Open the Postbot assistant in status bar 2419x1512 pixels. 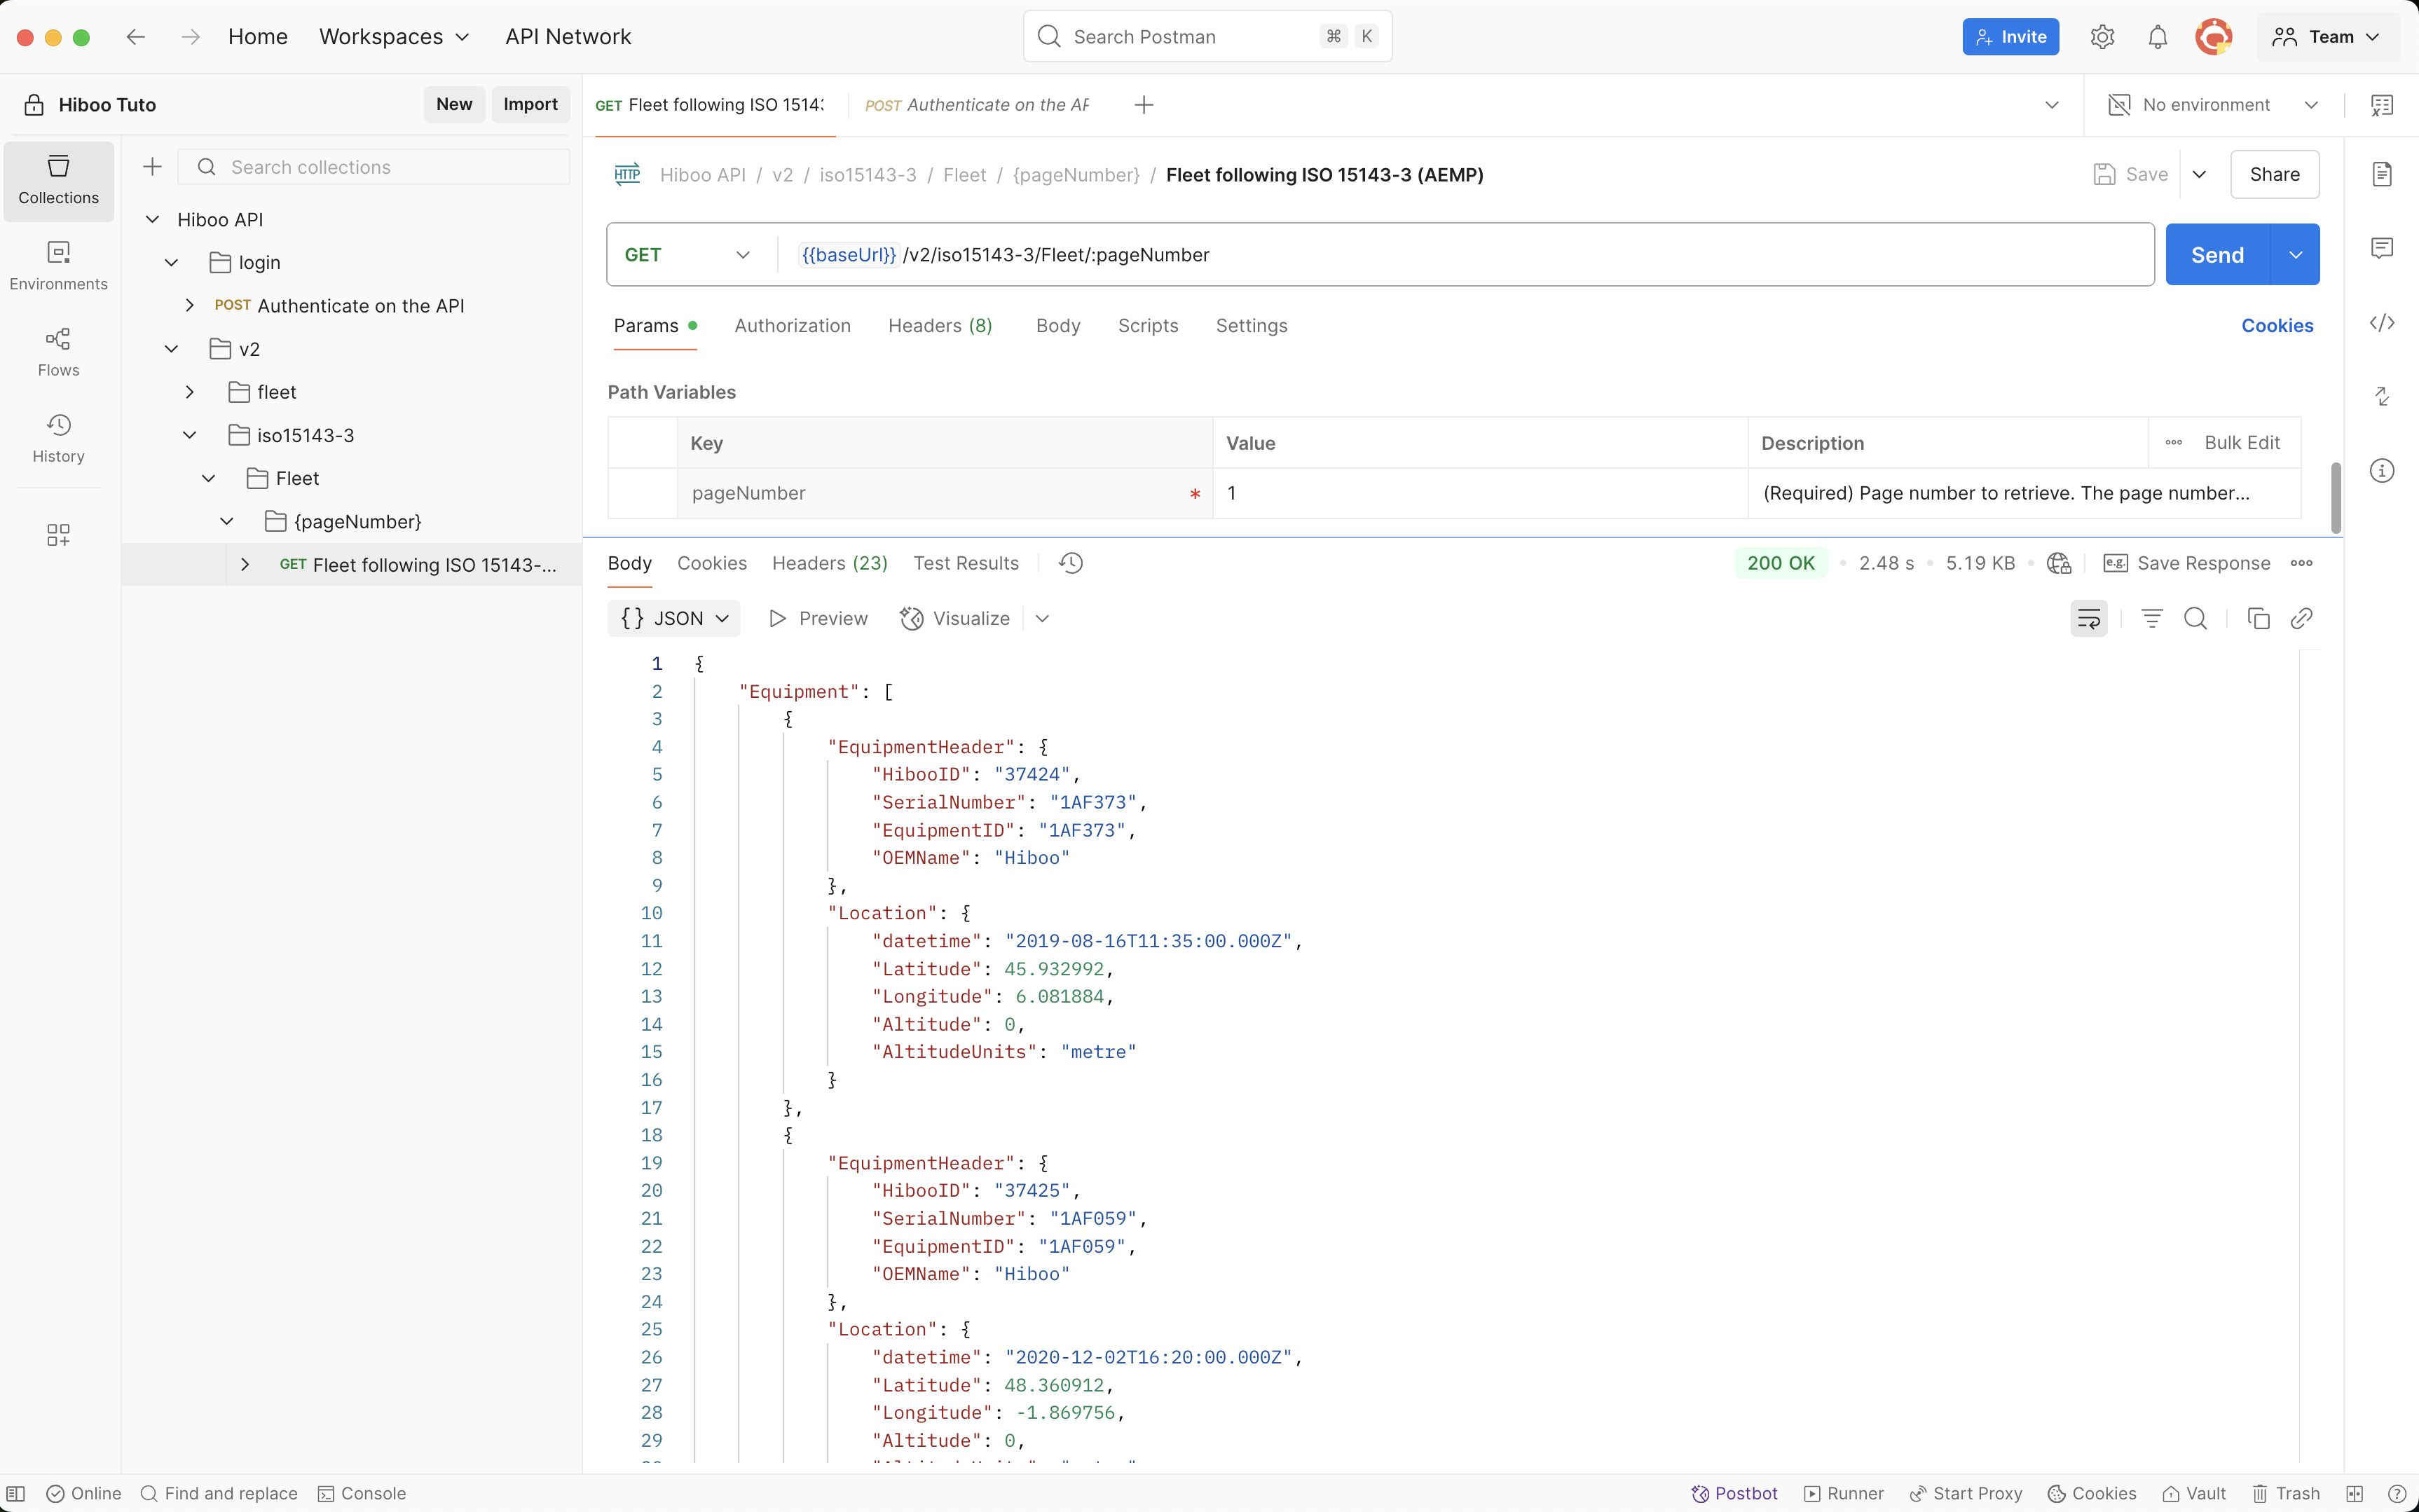[x=1734, y=1493]
